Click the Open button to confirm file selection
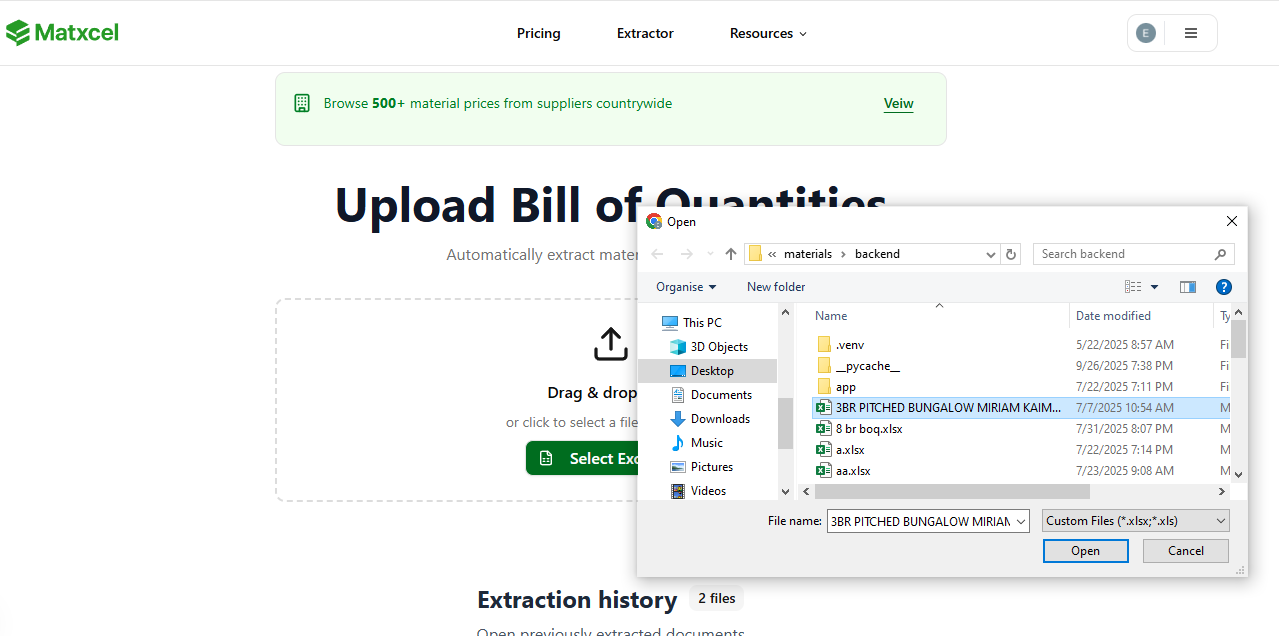 [x=1085, y=550]
